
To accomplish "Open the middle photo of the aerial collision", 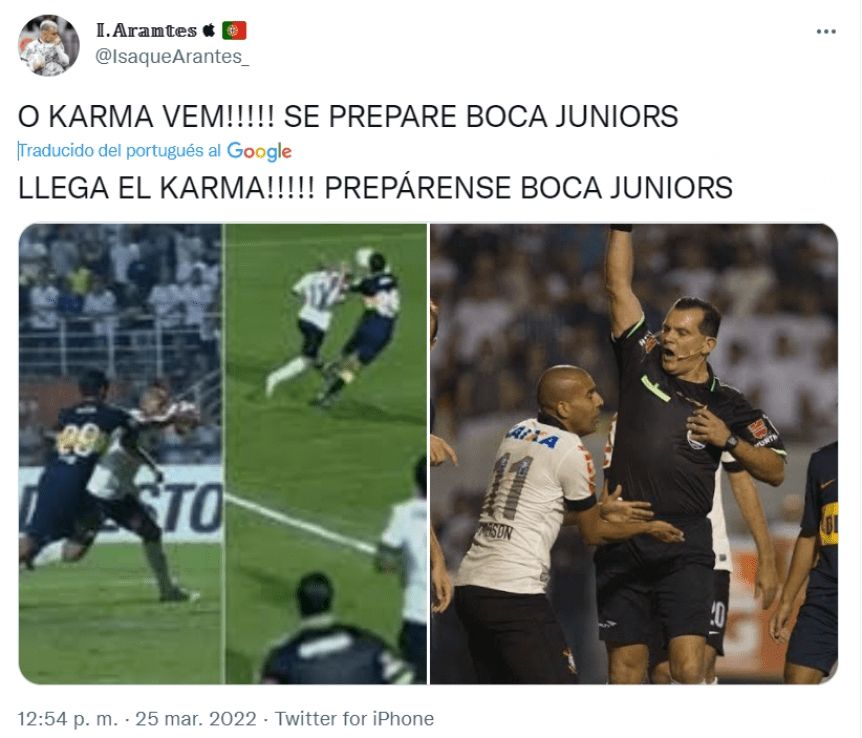I will 326,454.
